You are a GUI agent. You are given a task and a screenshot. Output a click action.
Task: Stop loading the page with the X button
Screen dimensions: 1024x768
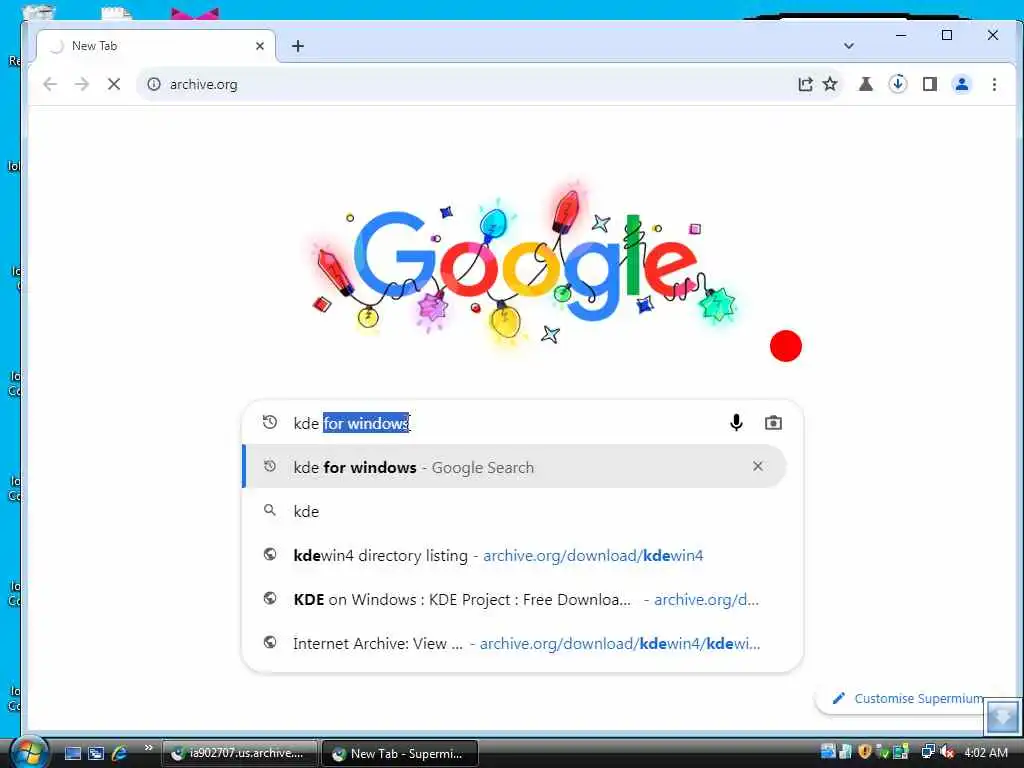coord(114,84)
